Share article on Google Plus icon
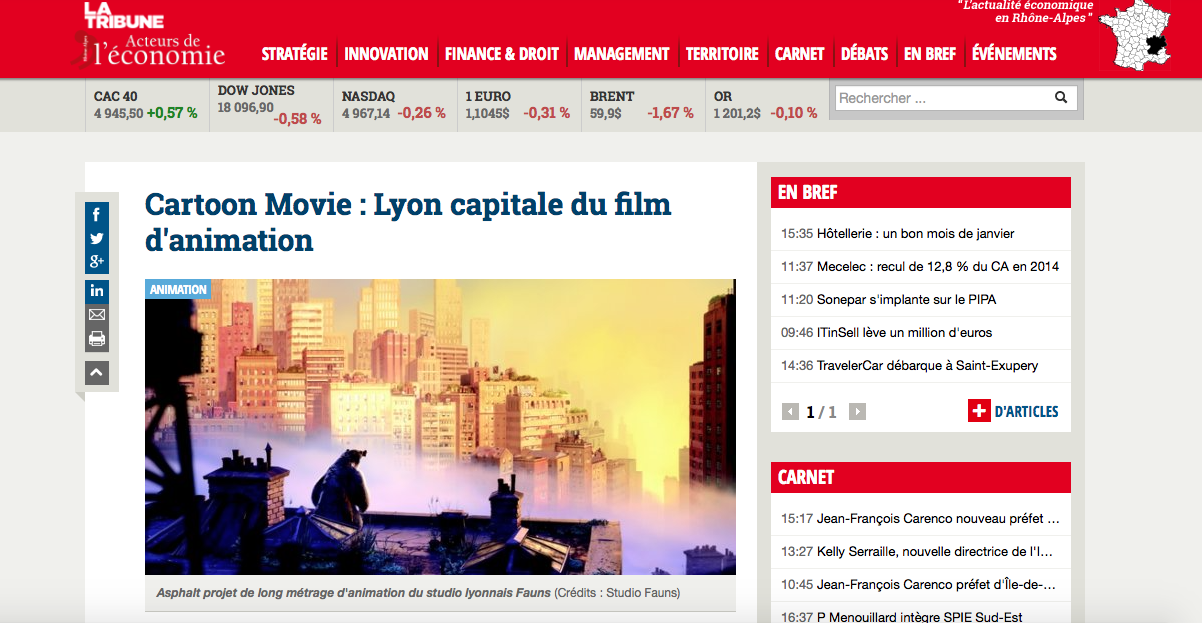 click(97, 262)
